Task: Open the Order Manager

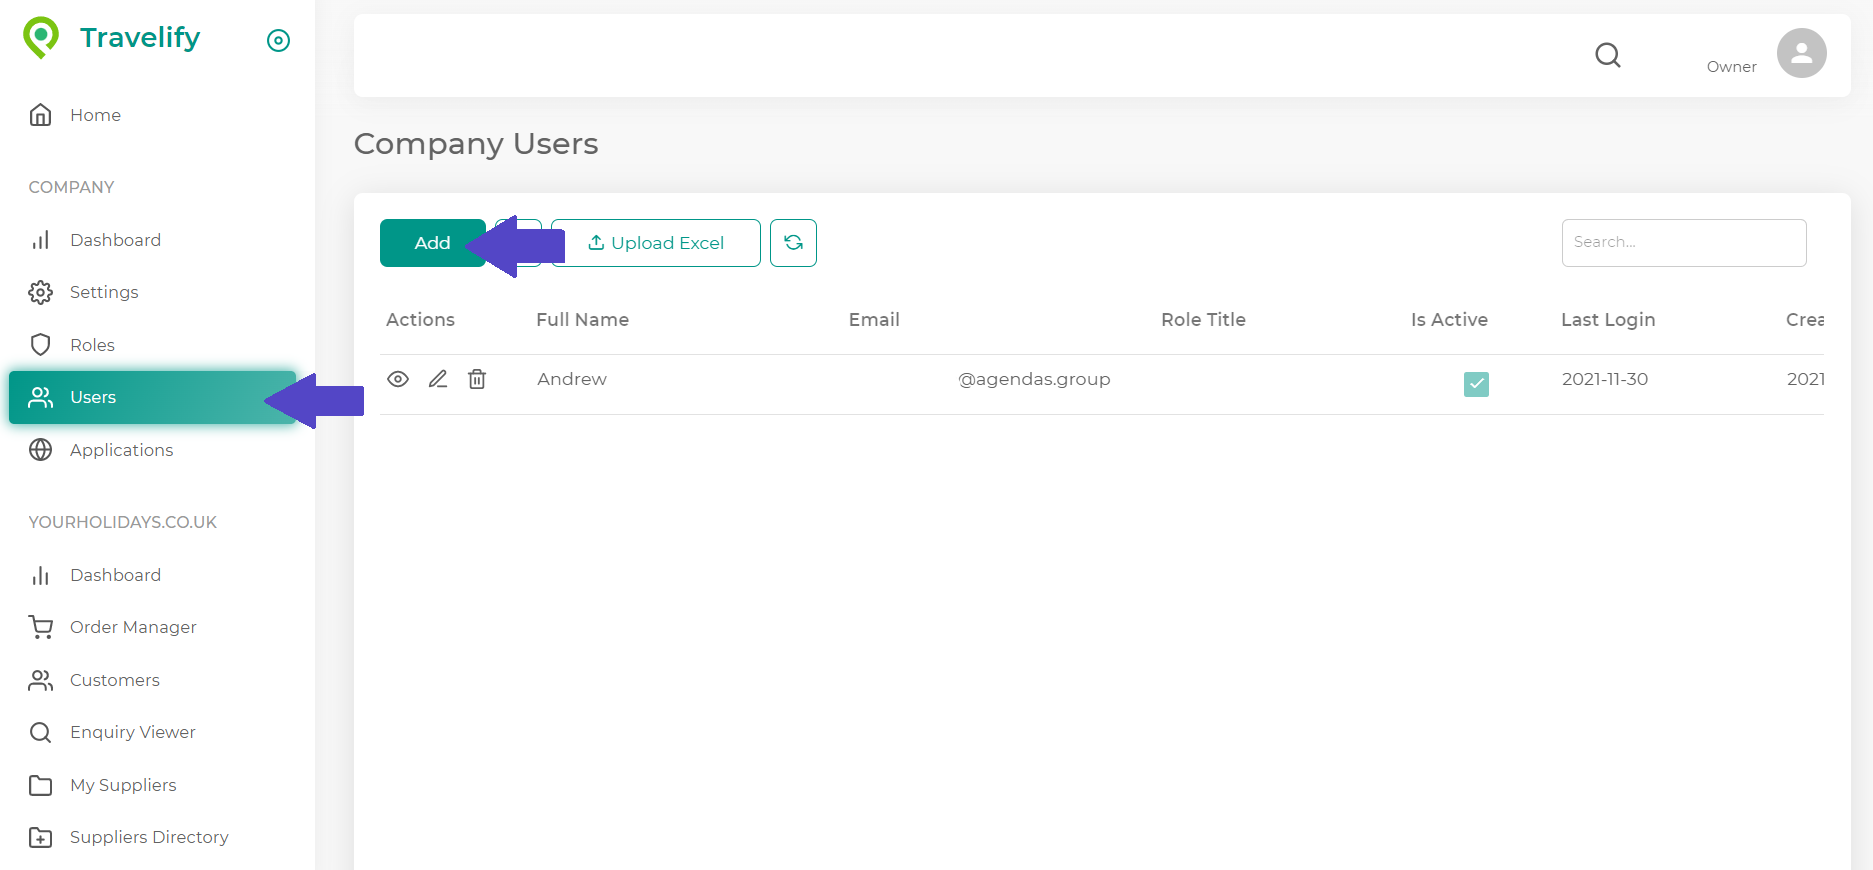Action: [x=133, y=627]
